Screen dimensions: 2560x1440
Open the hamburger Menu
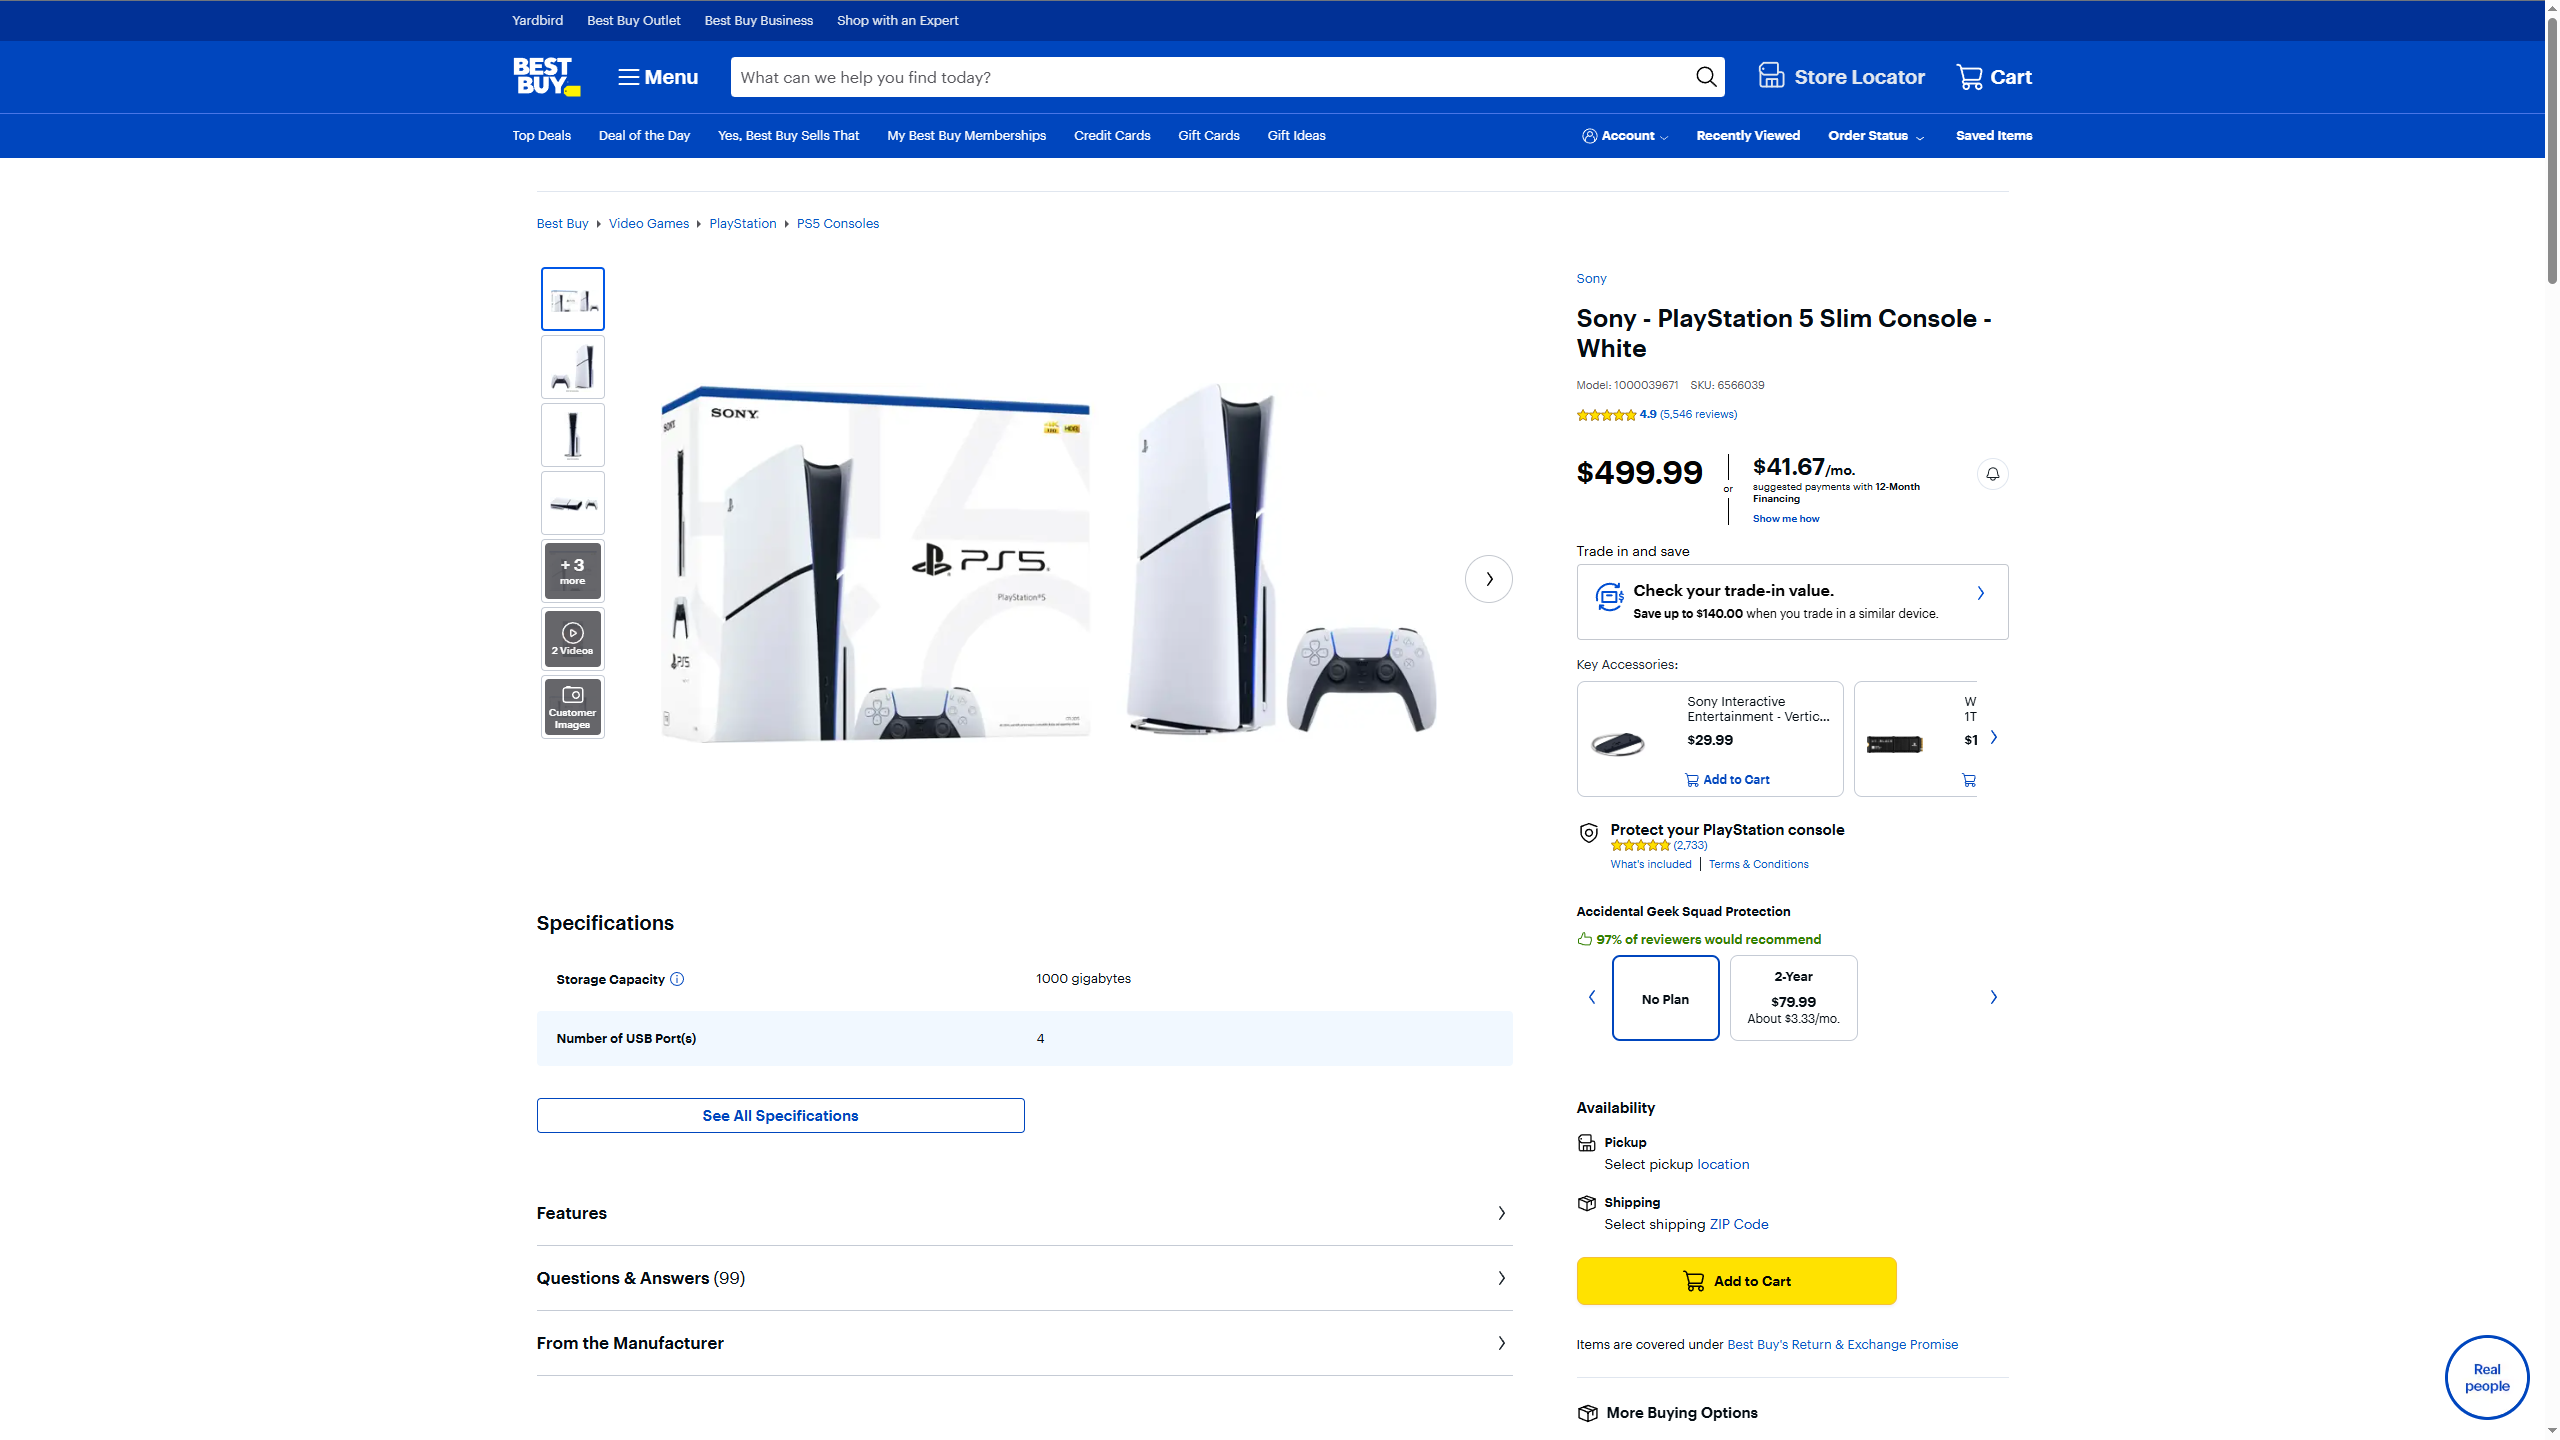point(657,77)
